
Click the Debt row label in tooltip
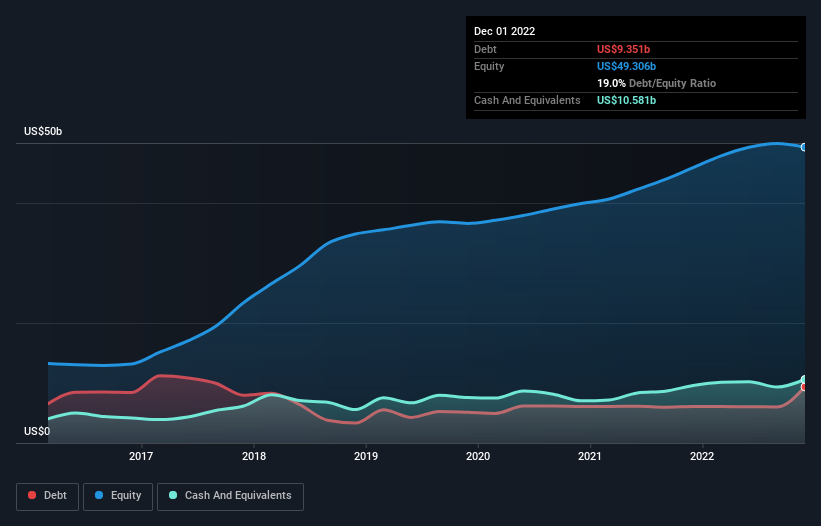coord(485,49)
